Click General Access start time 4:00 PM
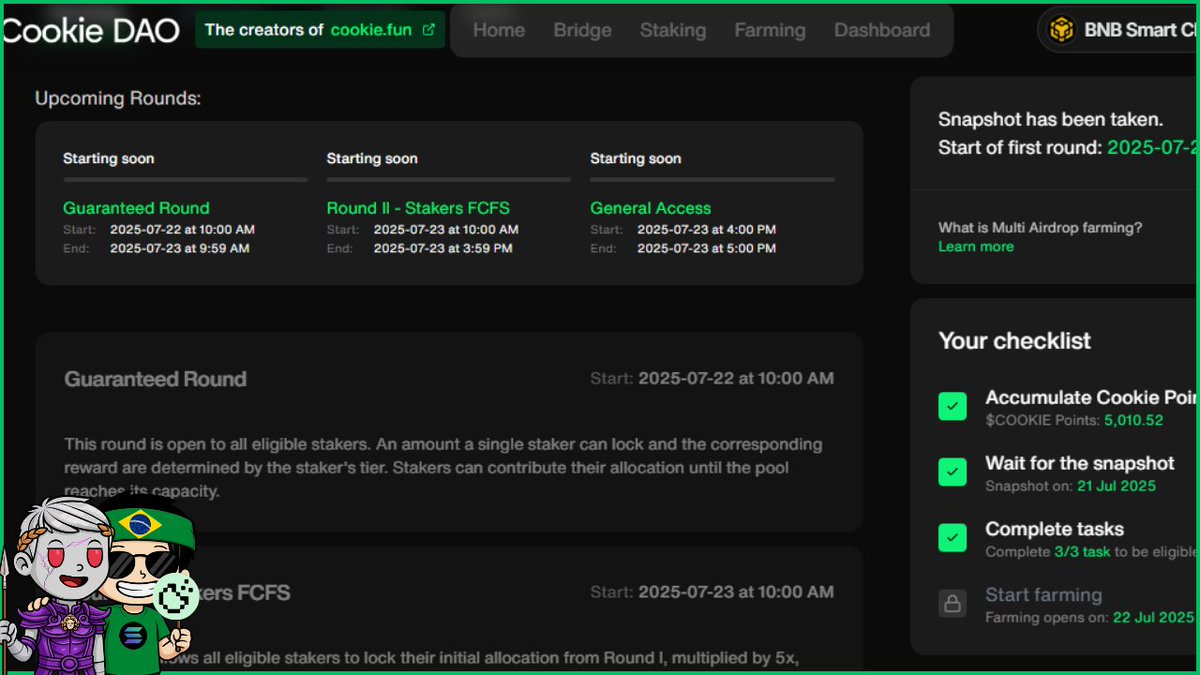1200x675 pixels. 706,230
